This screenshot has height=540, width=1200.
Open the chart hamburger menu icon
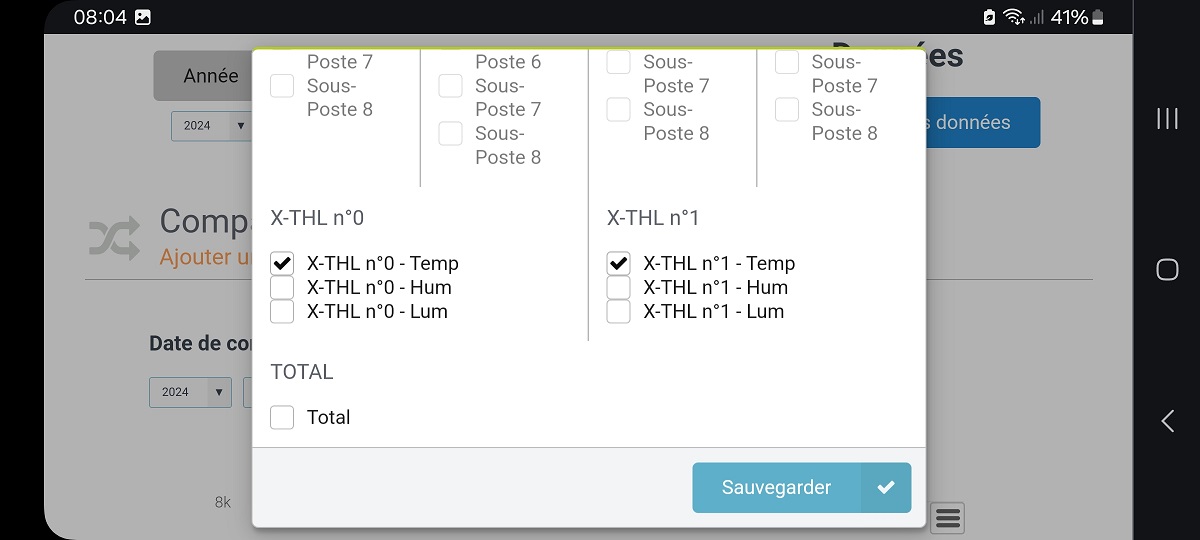coord(948,517)
